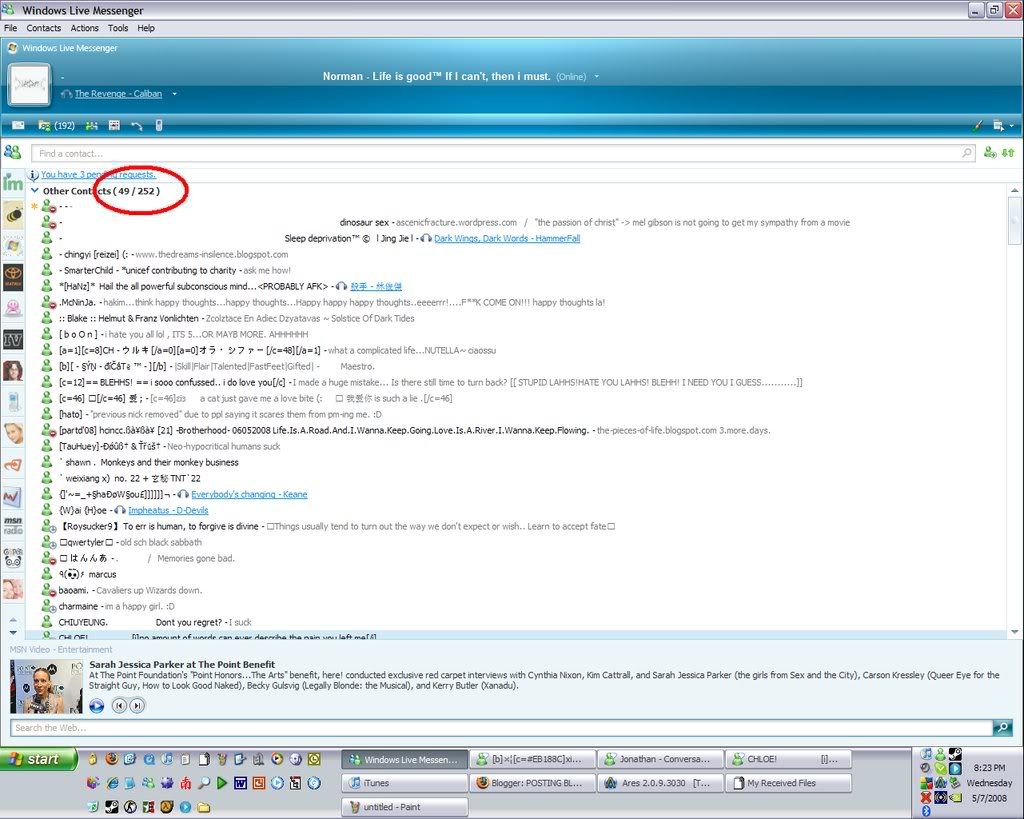
Task: Click 'You have 3 pending requests.' link
Action: tap(98, 174)
